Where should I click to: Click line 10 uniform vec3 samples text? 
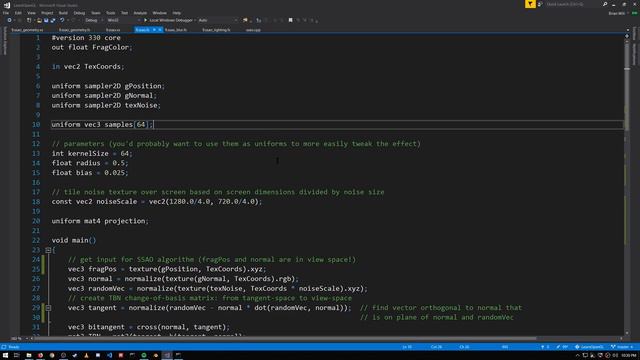(x=102, y=124)
